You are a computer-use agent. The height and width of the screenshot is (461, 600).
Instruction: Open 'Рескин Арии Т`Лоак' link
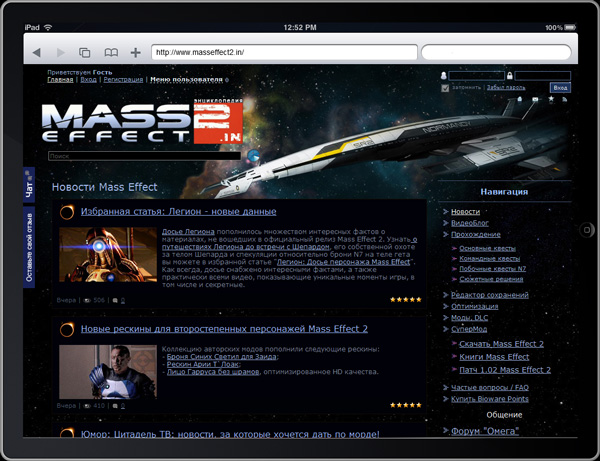pyautogui.click(x=203, y=364)
